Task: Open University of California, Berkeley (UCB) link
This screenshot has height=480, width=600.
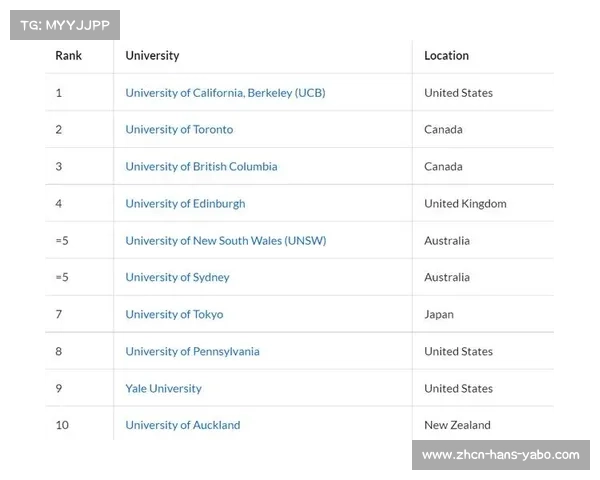Action: (225, 93)
